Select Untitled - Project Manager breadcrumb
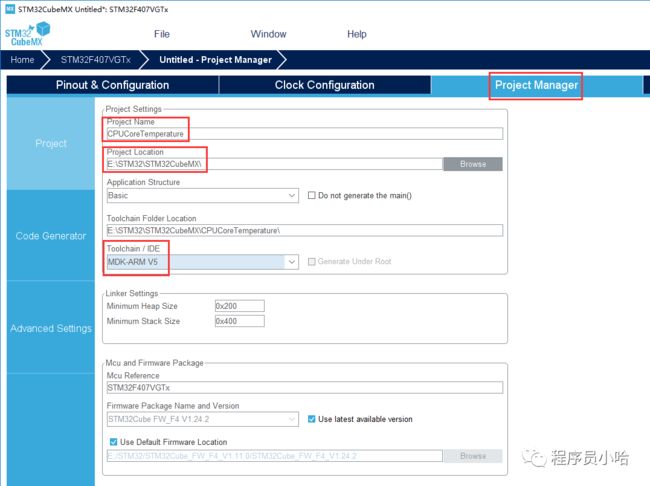Viewport: 650px width, 486px height. [x=215, y=60]
